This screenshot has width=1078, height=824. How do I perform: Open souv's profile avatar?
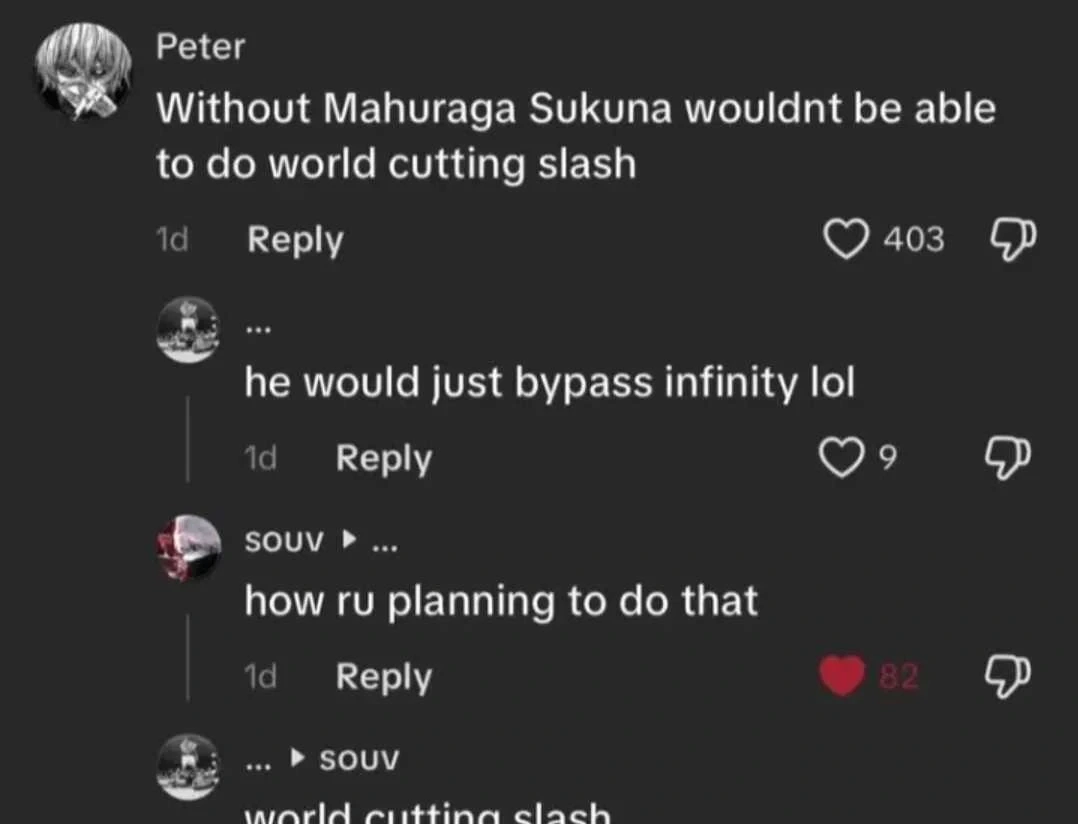pos(189,548)
